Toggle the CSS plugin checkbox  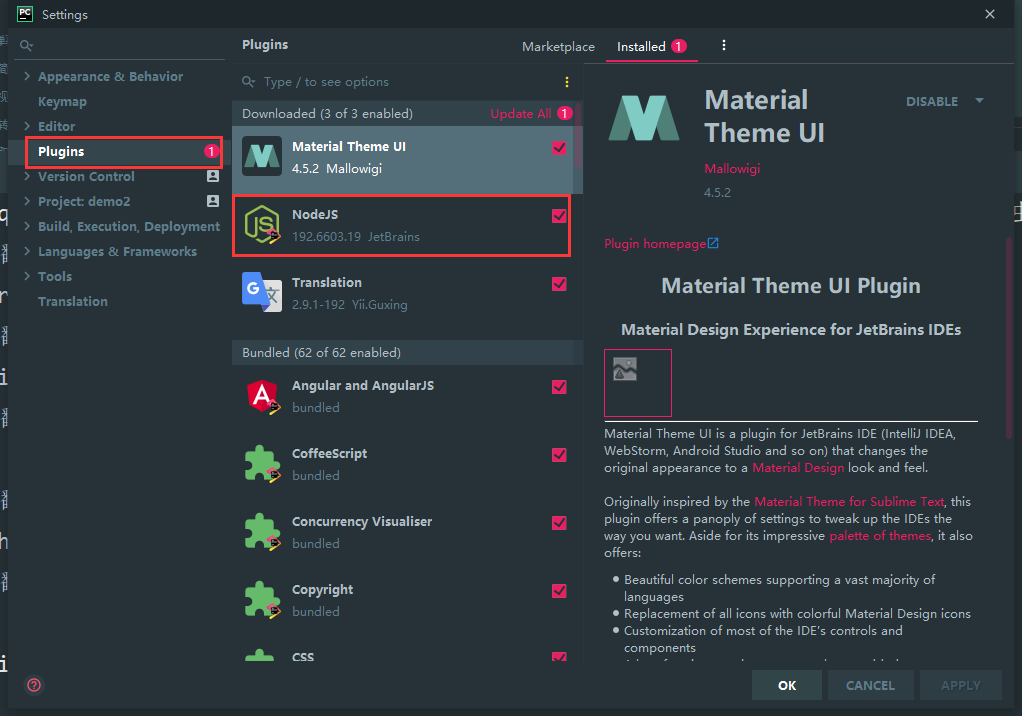(x=559, y=657)
